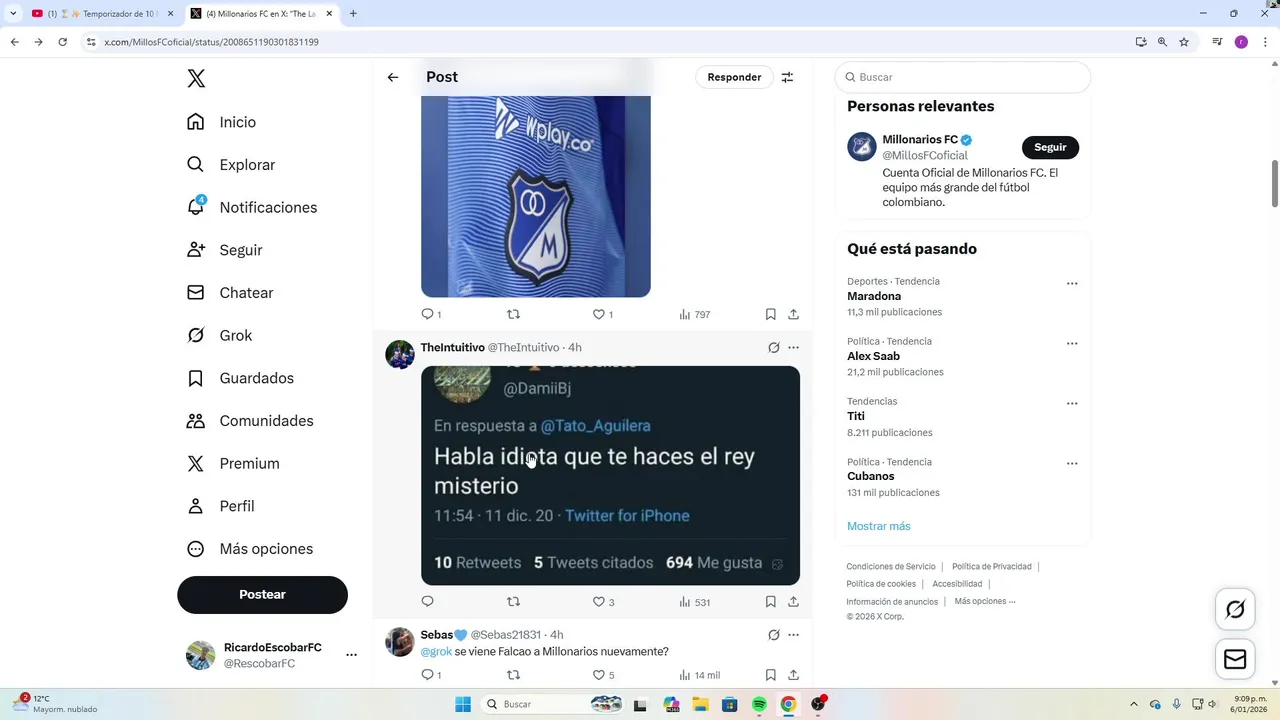Bookmark TheIntuitivo post
This screenshot has width=1280, height=720.
(770, 602)
